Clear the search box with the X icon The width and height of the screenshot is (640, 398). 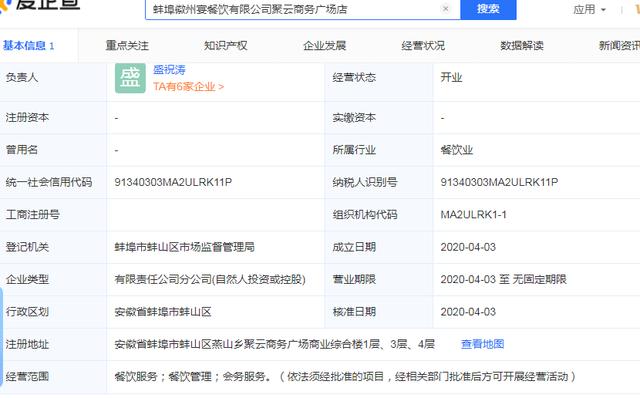(x=446, y=9)
